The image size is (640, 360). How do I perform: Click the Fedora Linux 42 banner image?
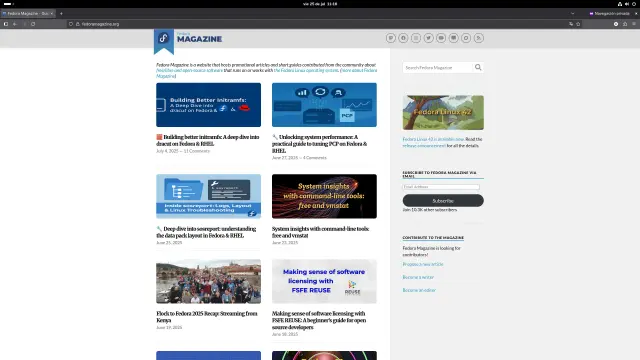pos(443,112)
